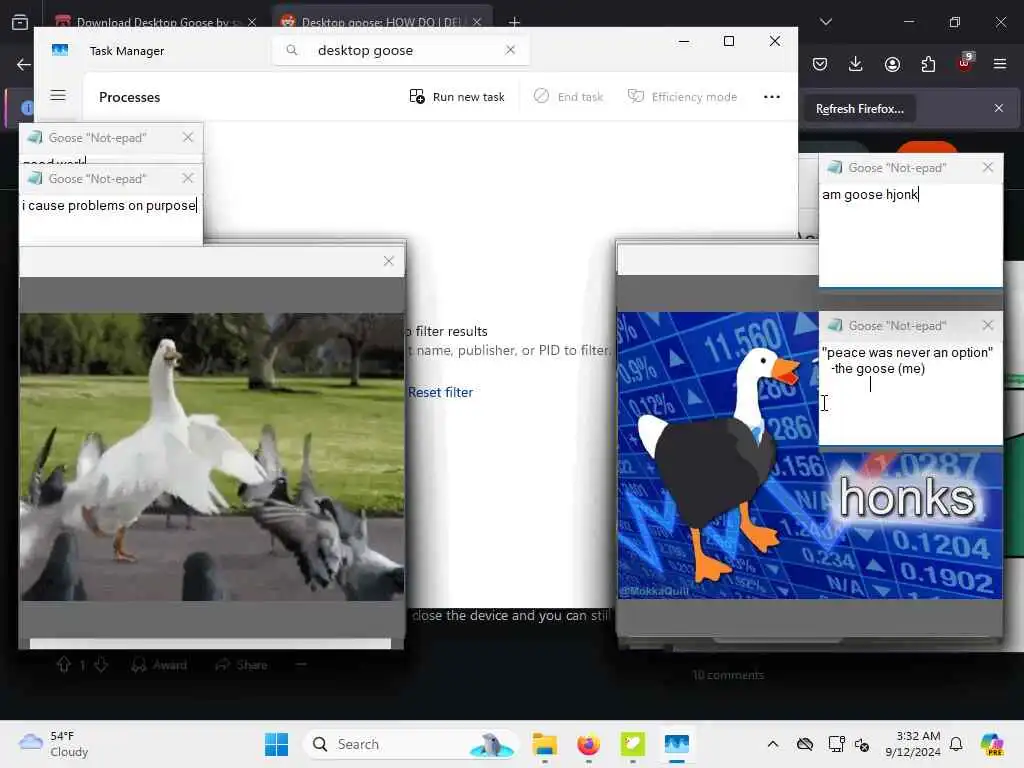This screenshot has height=768, width=1024.
Task: Close the "peace was never an option" notepad
Action: 987,325
